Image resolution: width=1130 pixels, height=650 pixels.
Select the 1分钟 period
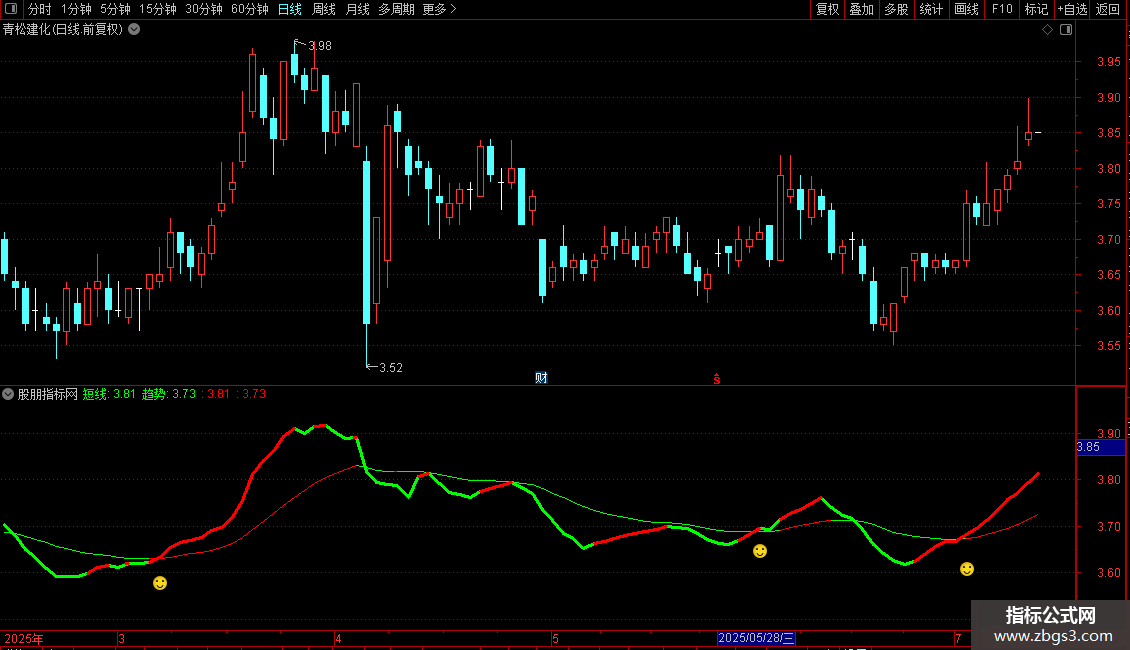click(x=76, y=9)
